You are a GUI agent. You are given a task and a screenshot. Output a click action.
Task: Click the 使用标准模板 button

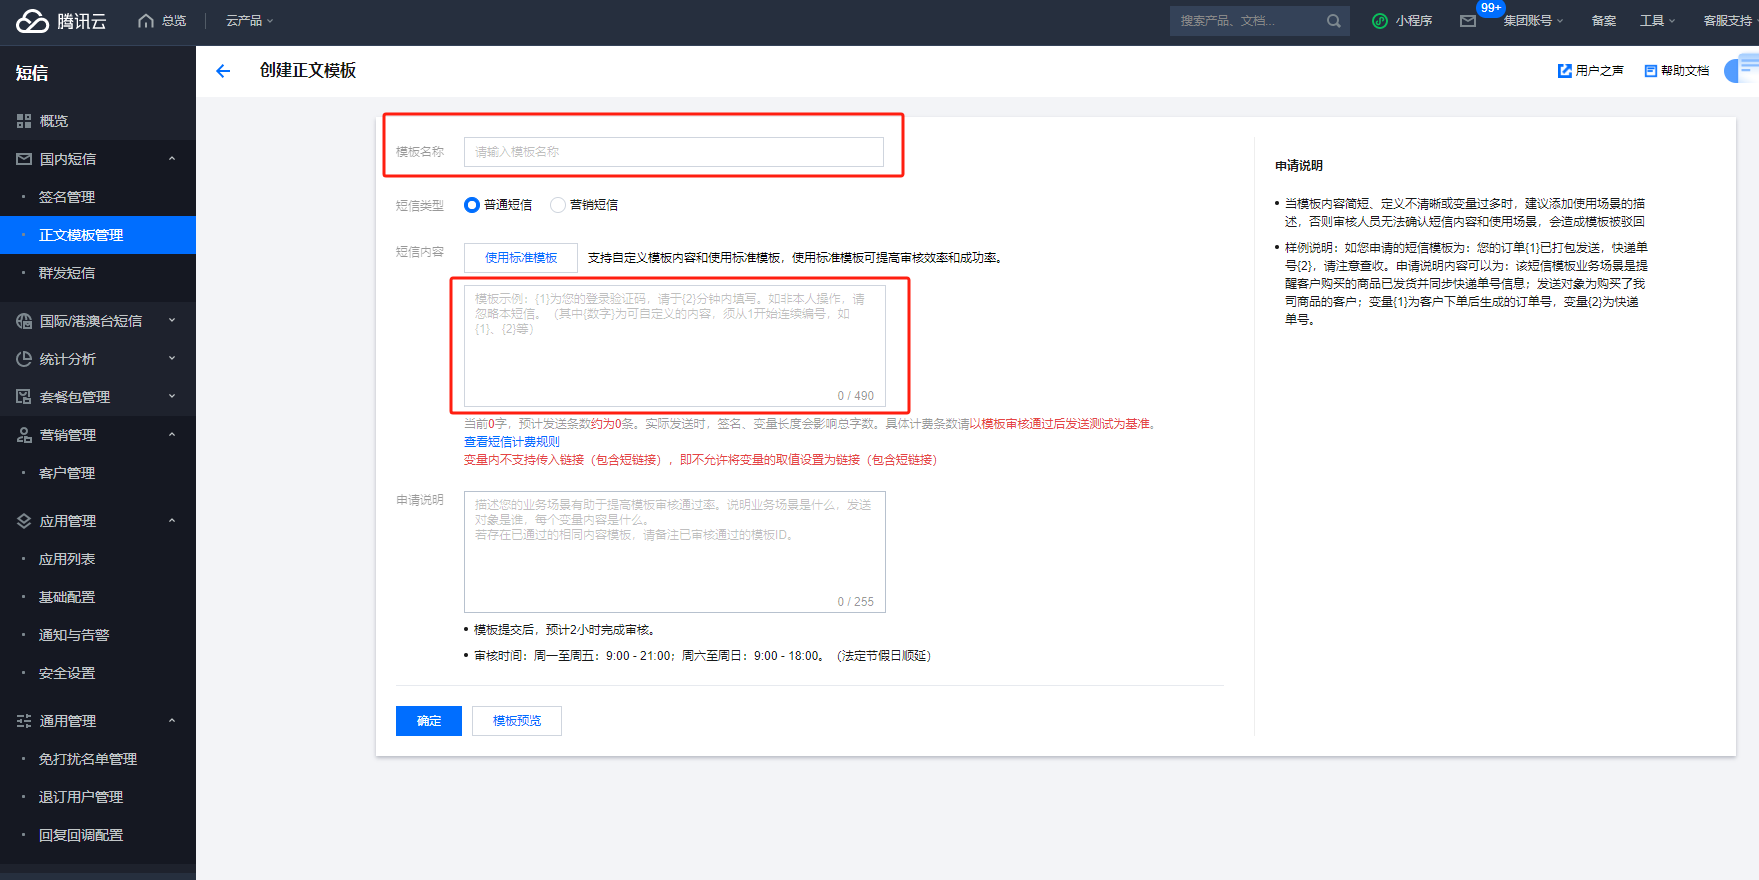521,258
